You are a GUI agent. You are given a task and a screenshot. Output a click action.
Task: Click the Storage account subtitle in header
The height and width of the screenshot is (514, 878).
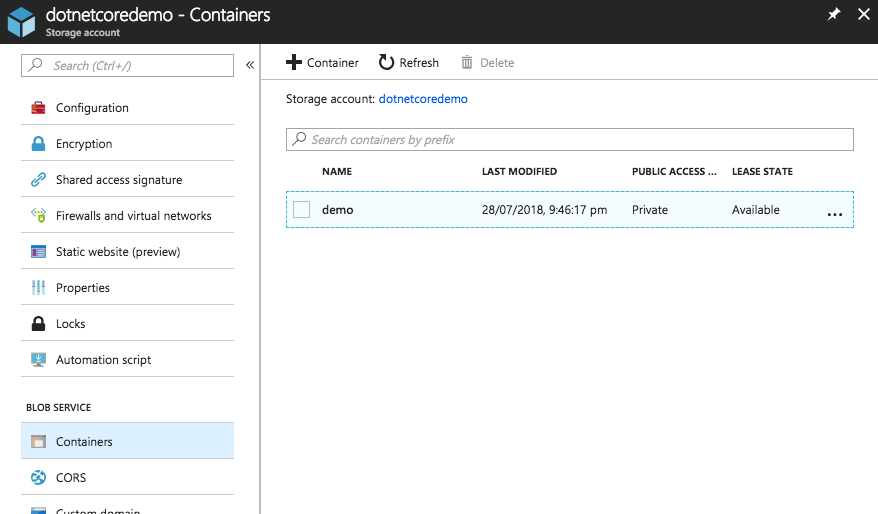tap(83, 32)
